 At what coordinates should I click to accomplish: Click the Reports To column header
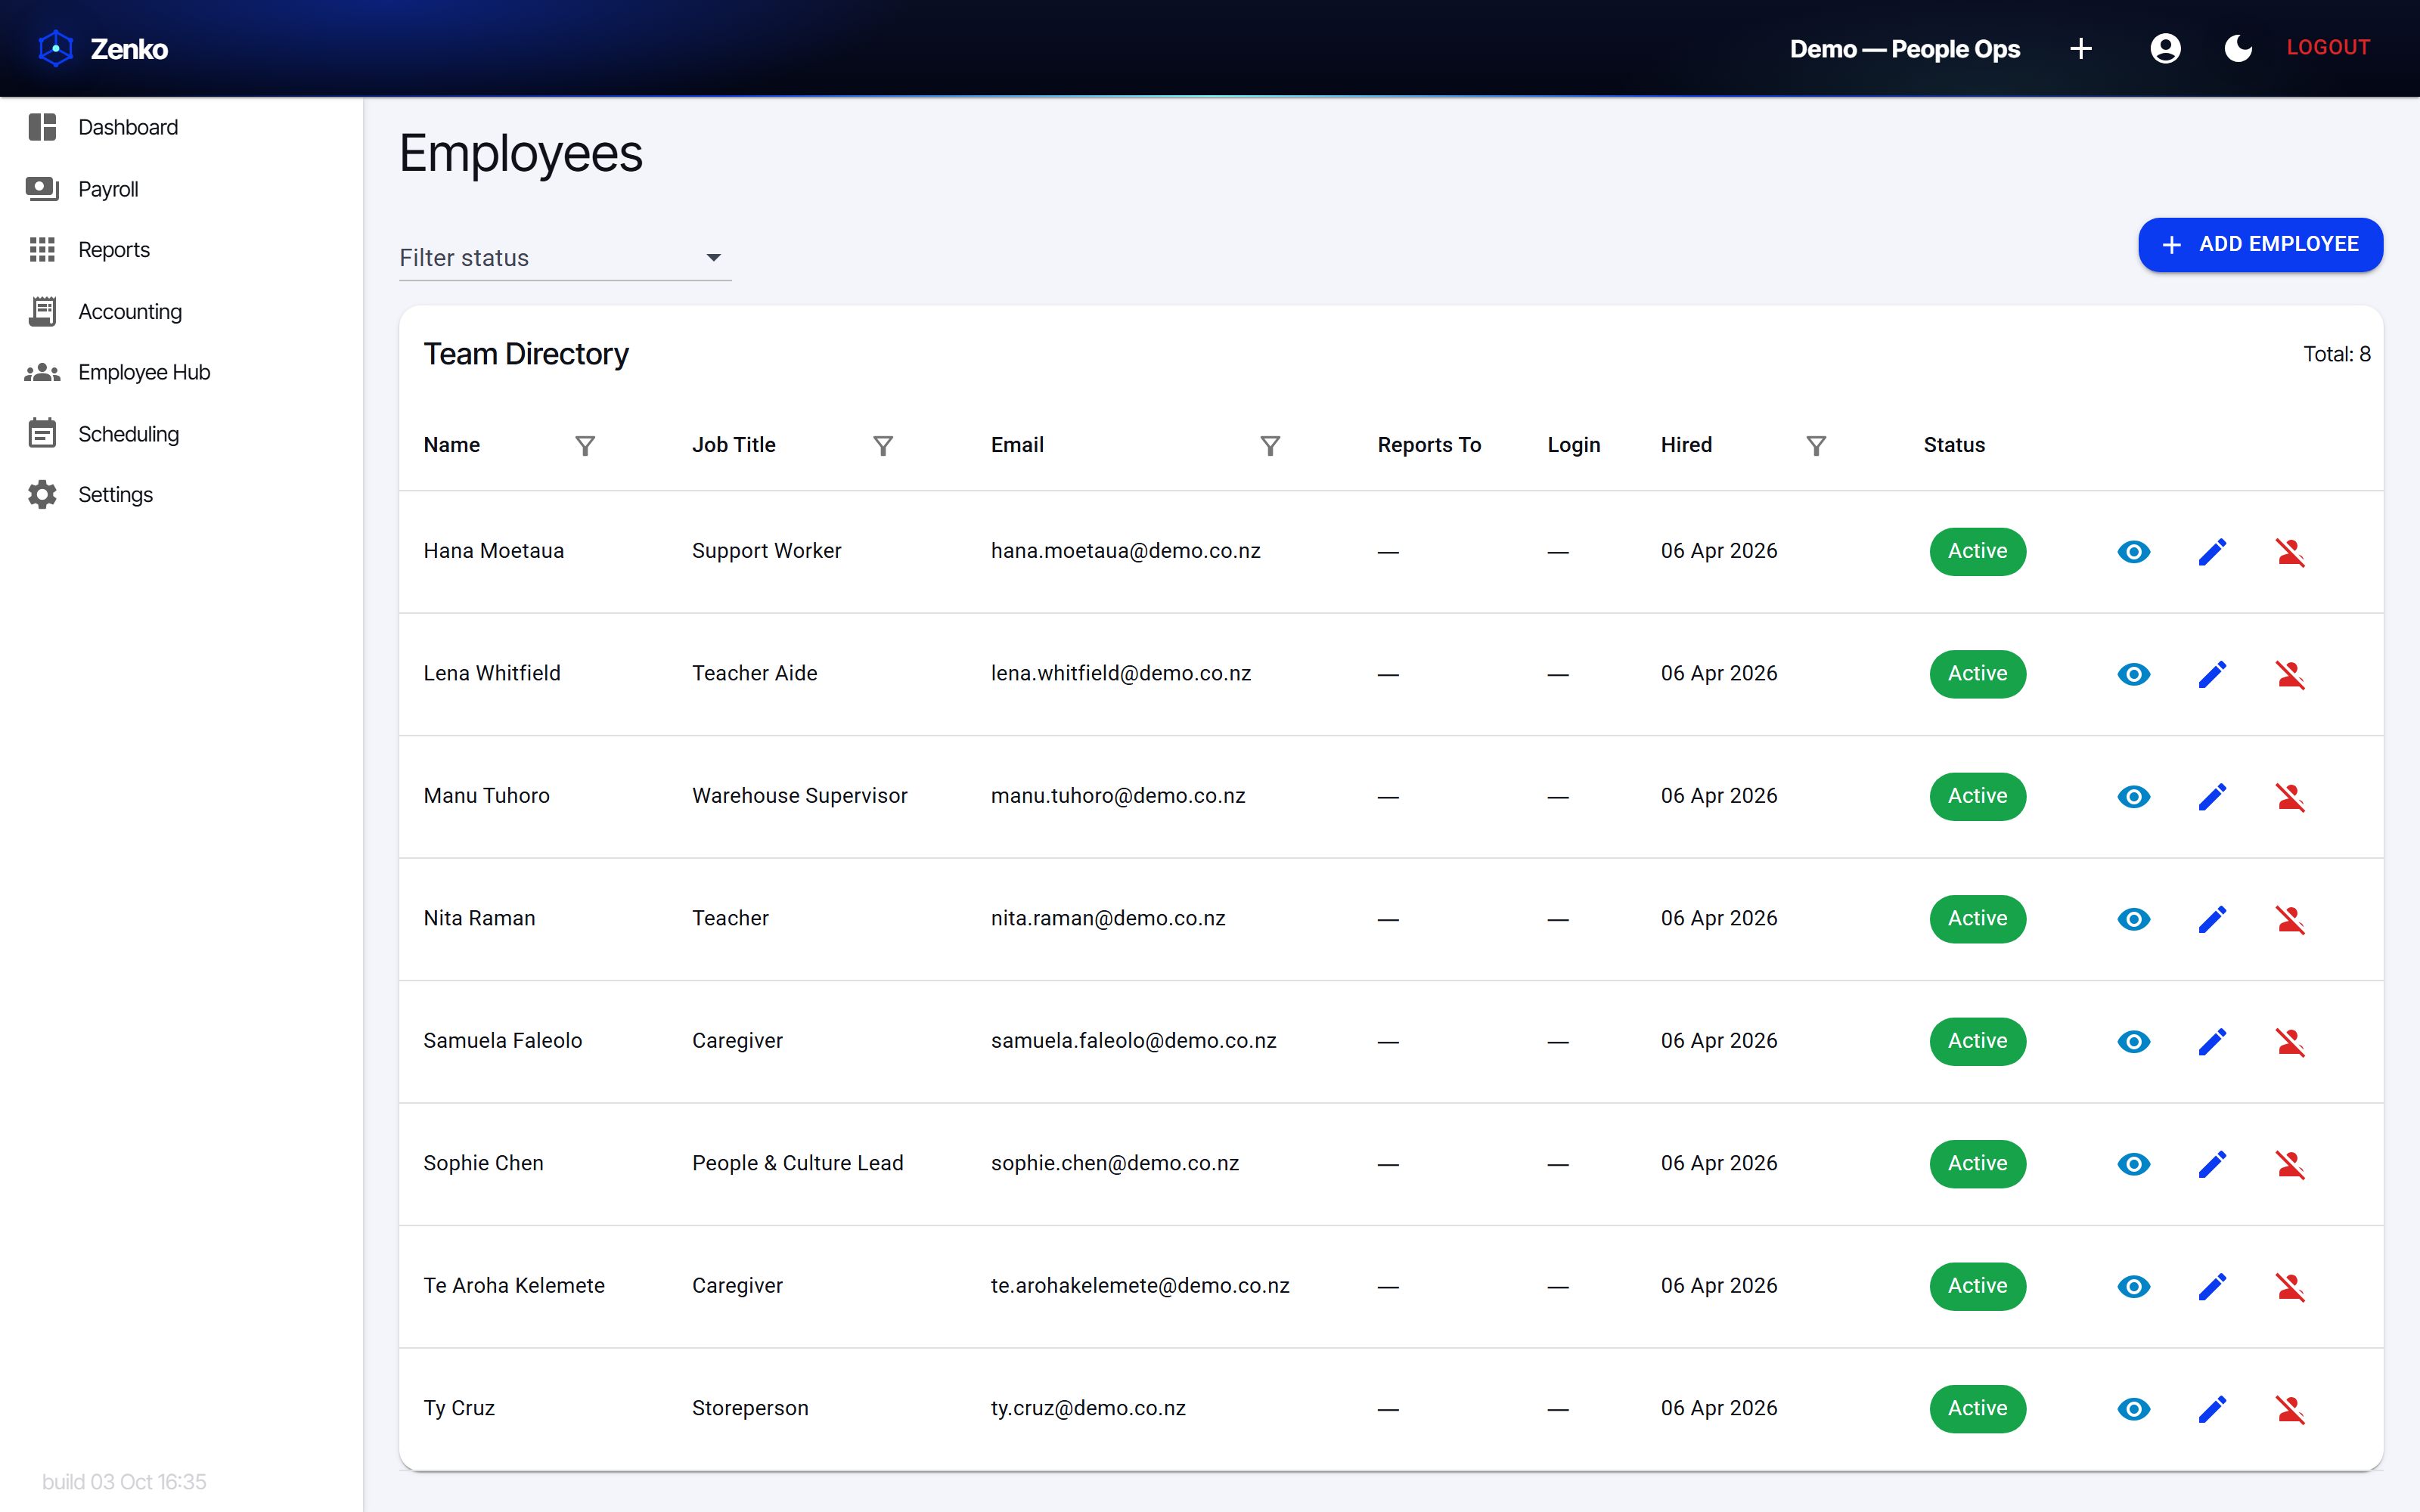coord(1429,445)
